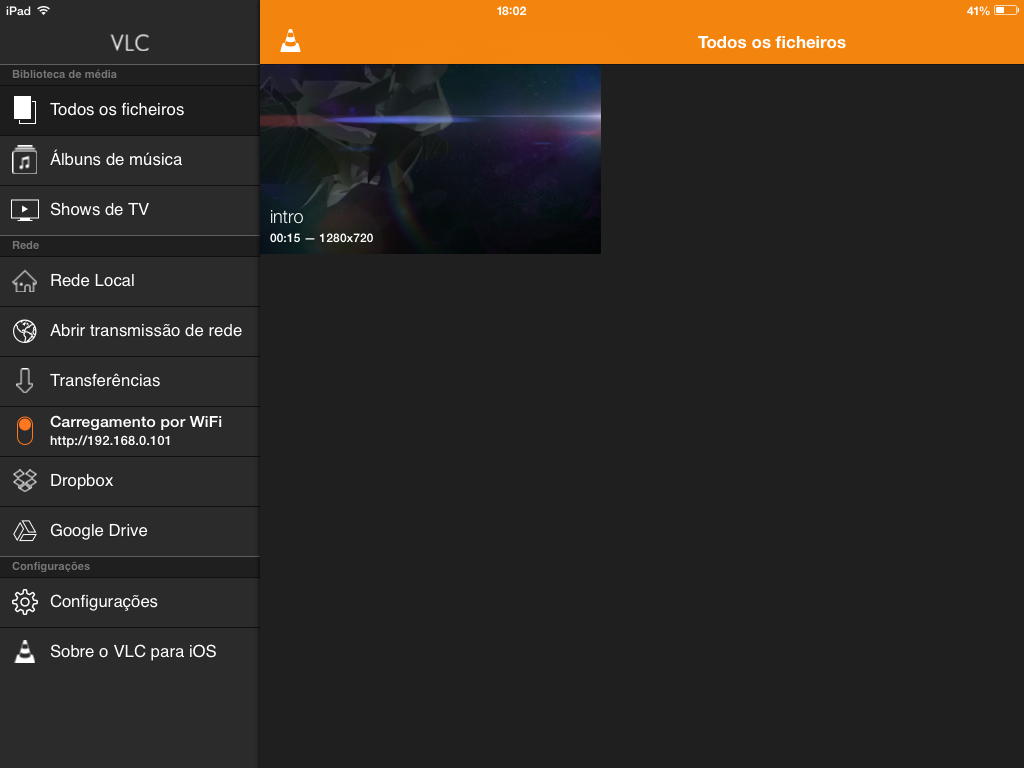Toggle the WiFi upload switch
This screenshot has height=768, width=1024.
click(25, 431)
